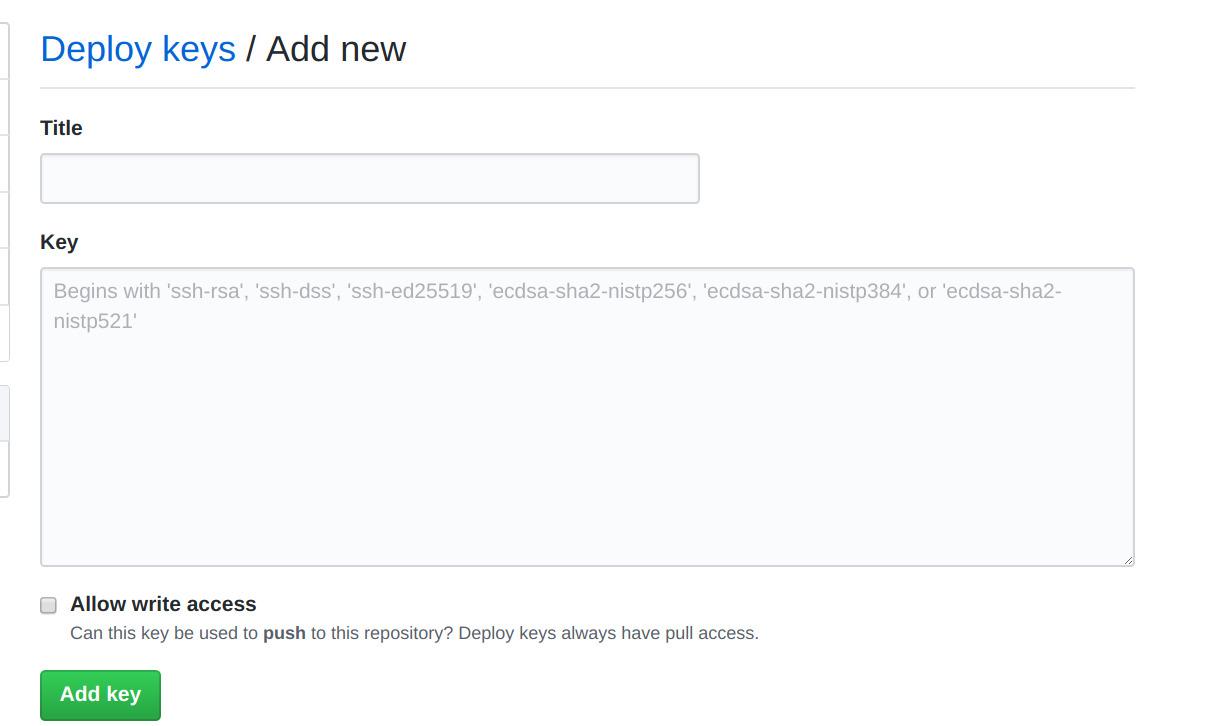1222x726 pixels.
Task: Click the 'nistp521' placeholder line in Key area
Action: [x=95, y=321]
